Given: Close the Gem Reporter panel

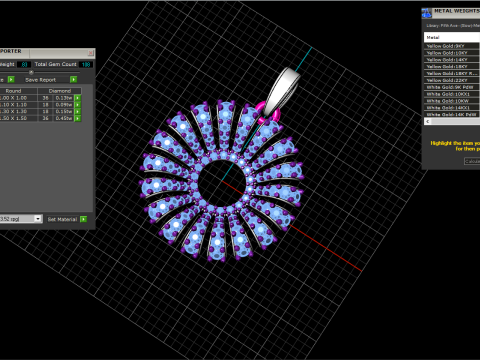Looking at the screenshot, I should [x=91, y=53].
